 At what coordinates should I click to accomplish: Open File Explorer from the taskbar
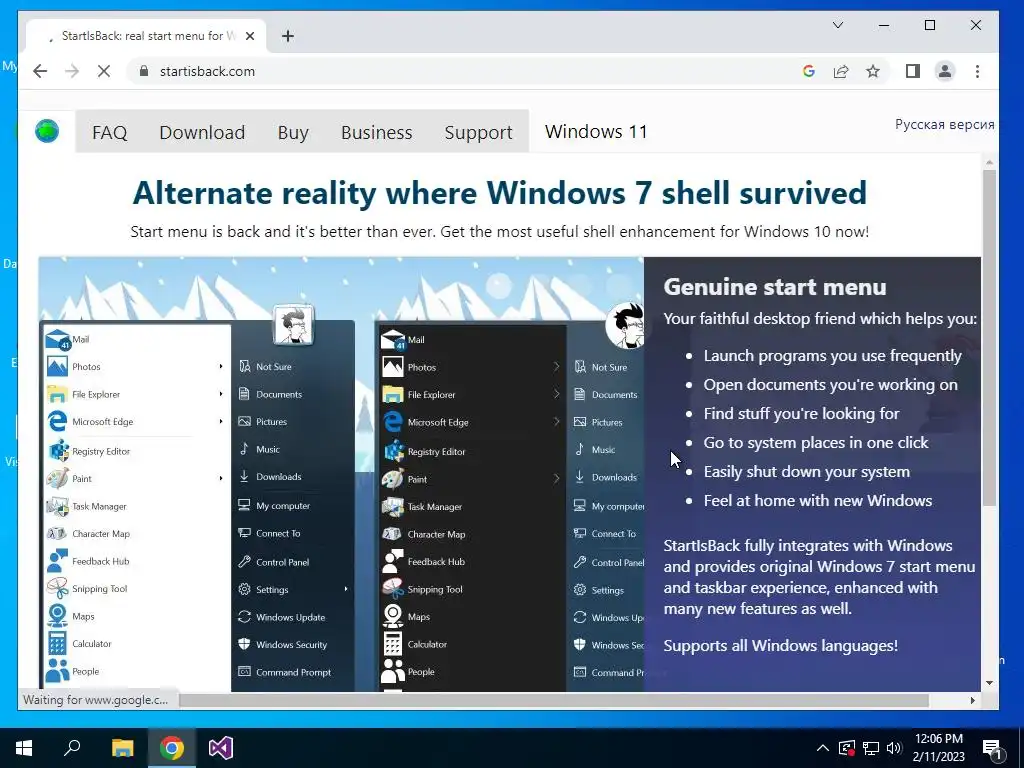coord(122,748)
